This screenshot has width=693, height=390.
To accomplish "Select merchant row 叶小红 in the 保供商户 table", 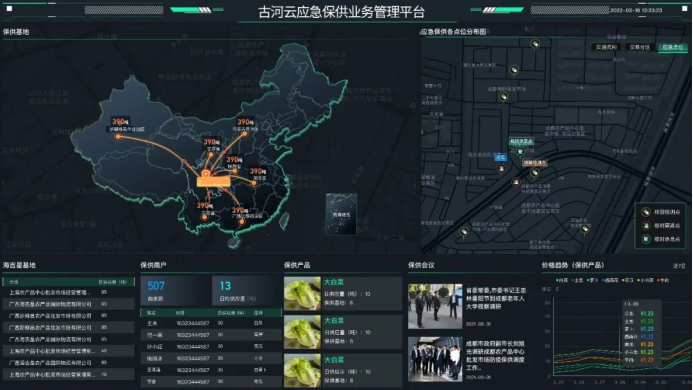I will pos(210,347).
